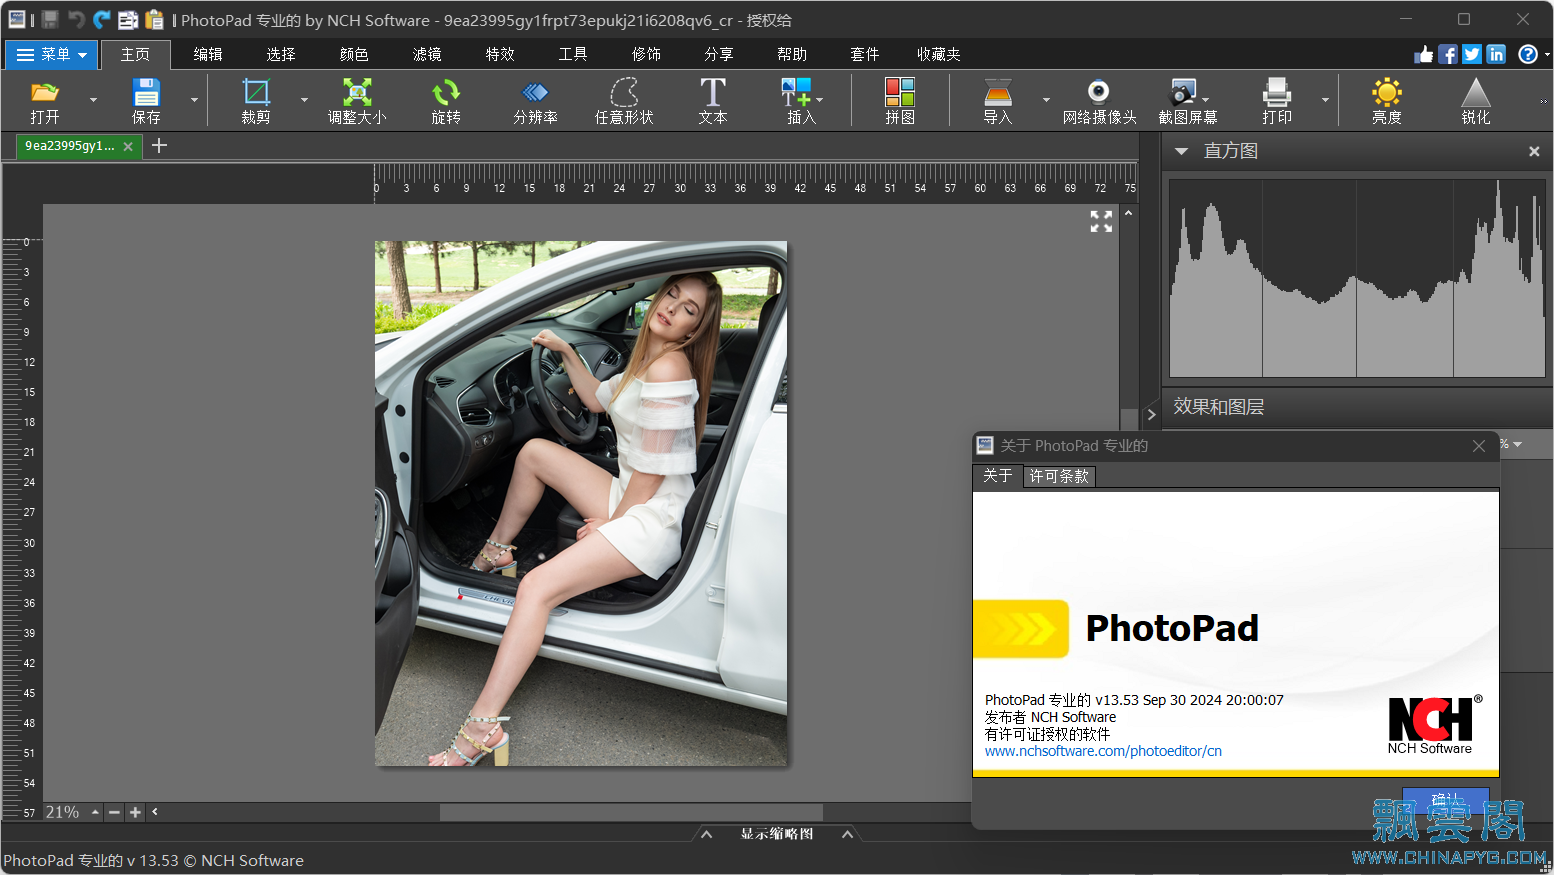Viewport: 1554px width, 875px height.
Task: Open the 调整大小 resize tool
Action: (x=357, y=101)
